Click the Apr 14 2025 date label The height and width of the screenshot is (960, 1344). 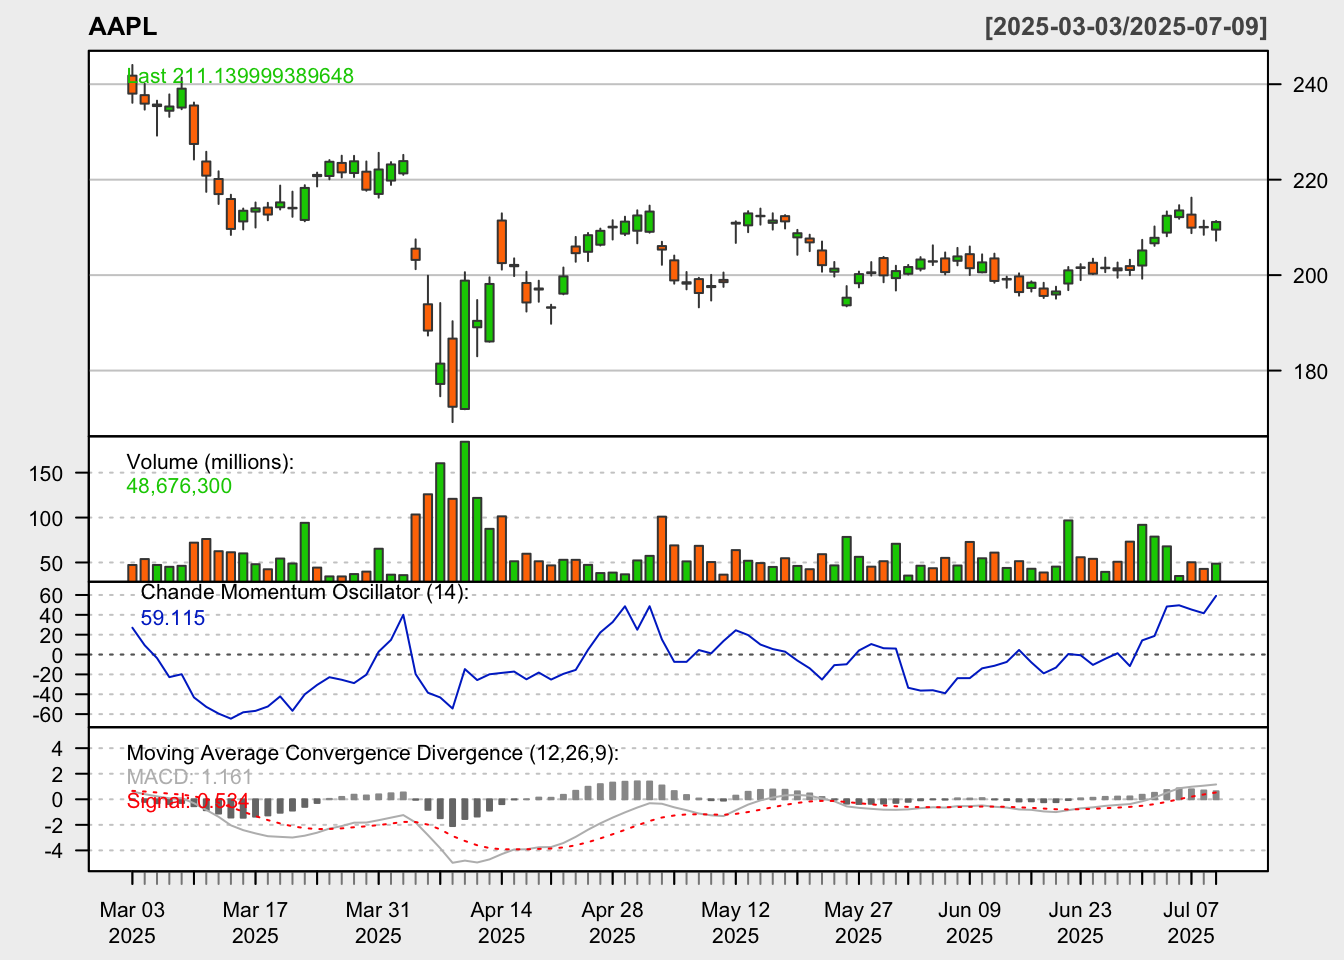[x=501, y=923]
